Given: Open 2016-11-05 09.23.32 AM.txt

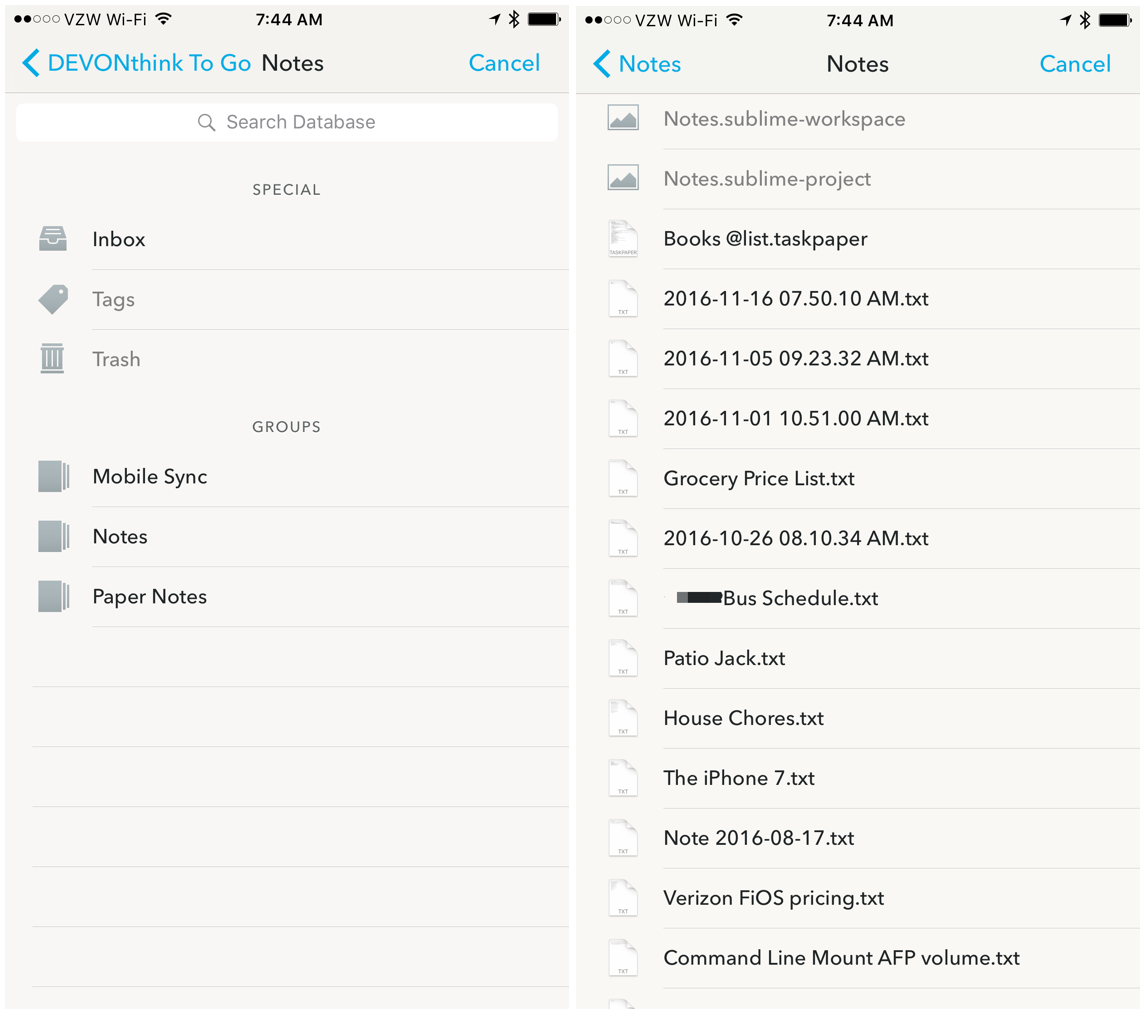Looking at the screenshot, I should [858, 358].
